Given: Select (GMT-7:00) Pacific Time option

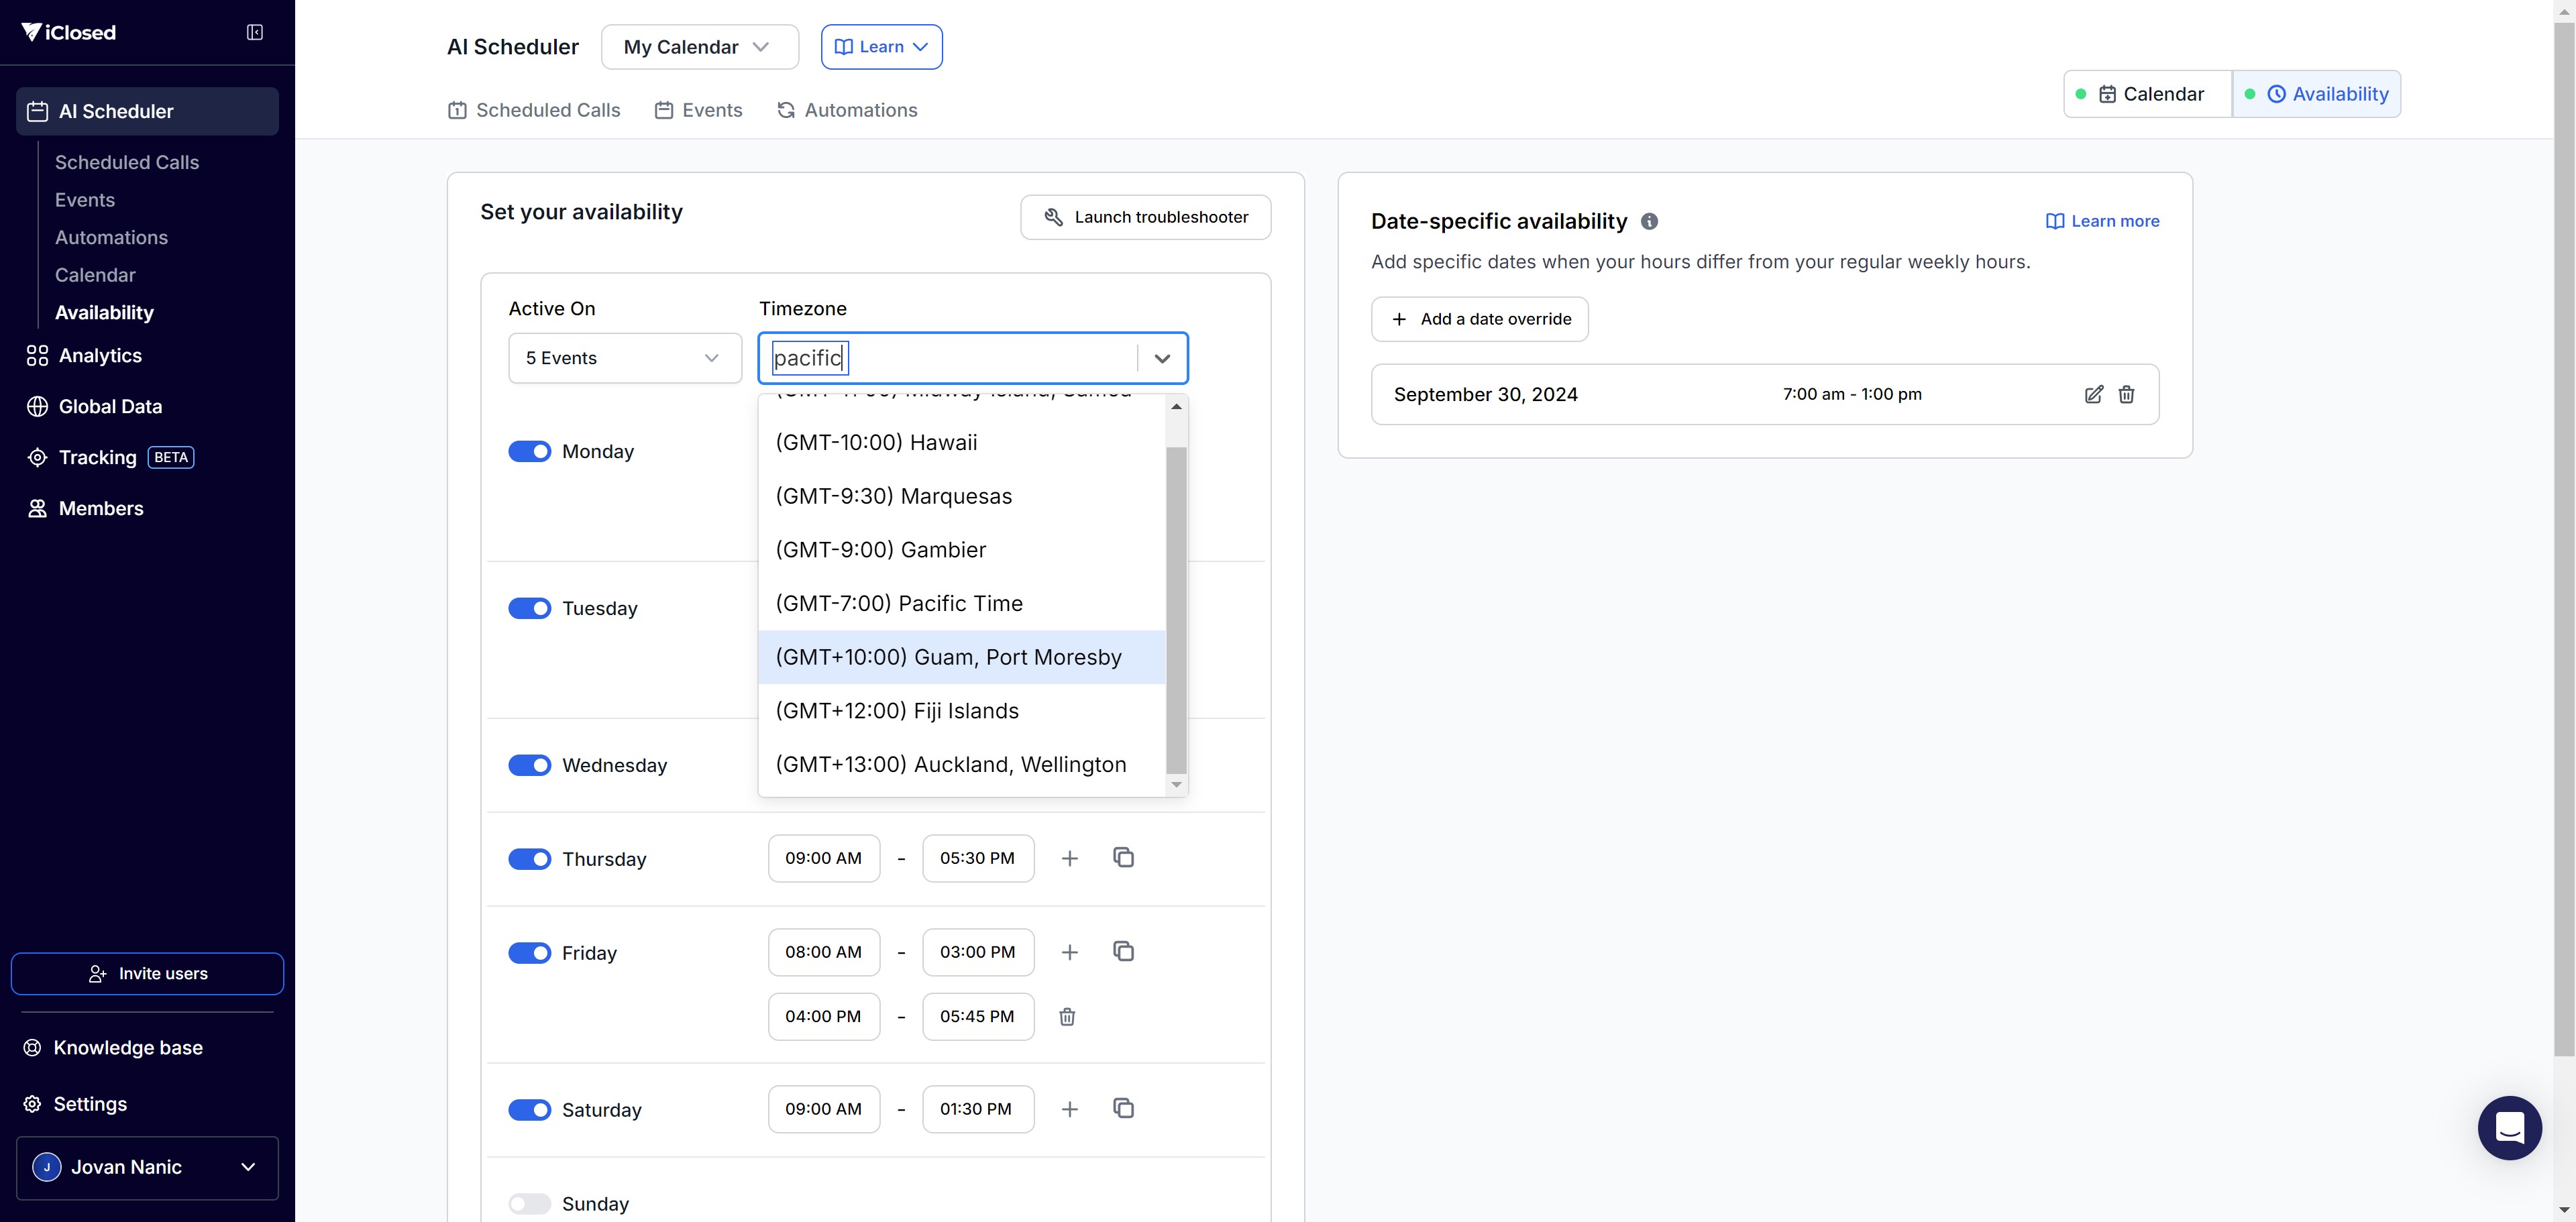Looking at the screenshot, I should coord(898,603).
